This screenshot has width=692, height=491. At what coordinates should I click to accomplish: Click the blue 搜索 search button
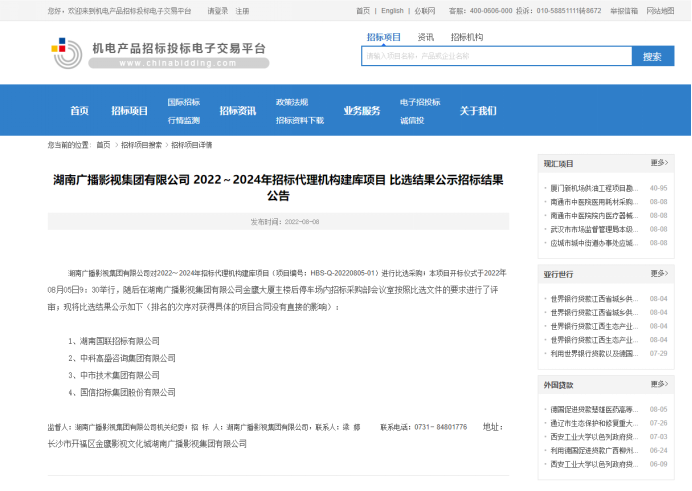click(653, 56)
